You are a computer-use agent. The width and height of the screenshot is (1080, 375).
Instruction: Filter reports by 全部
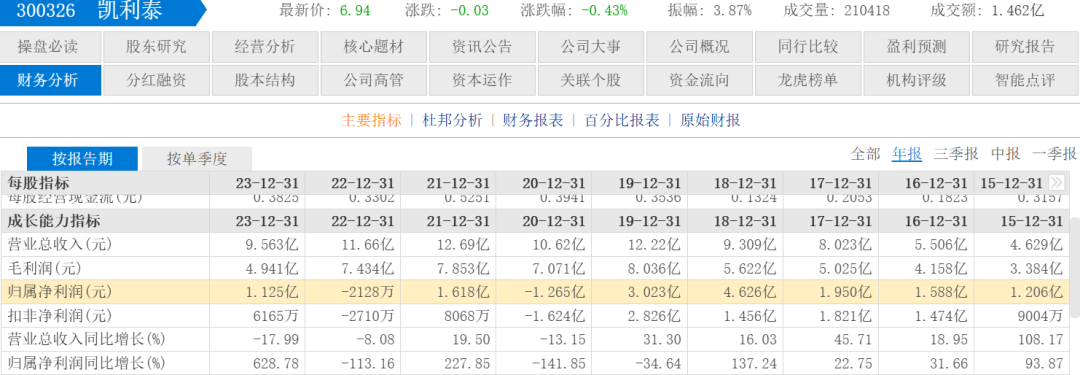pos(865,154)
